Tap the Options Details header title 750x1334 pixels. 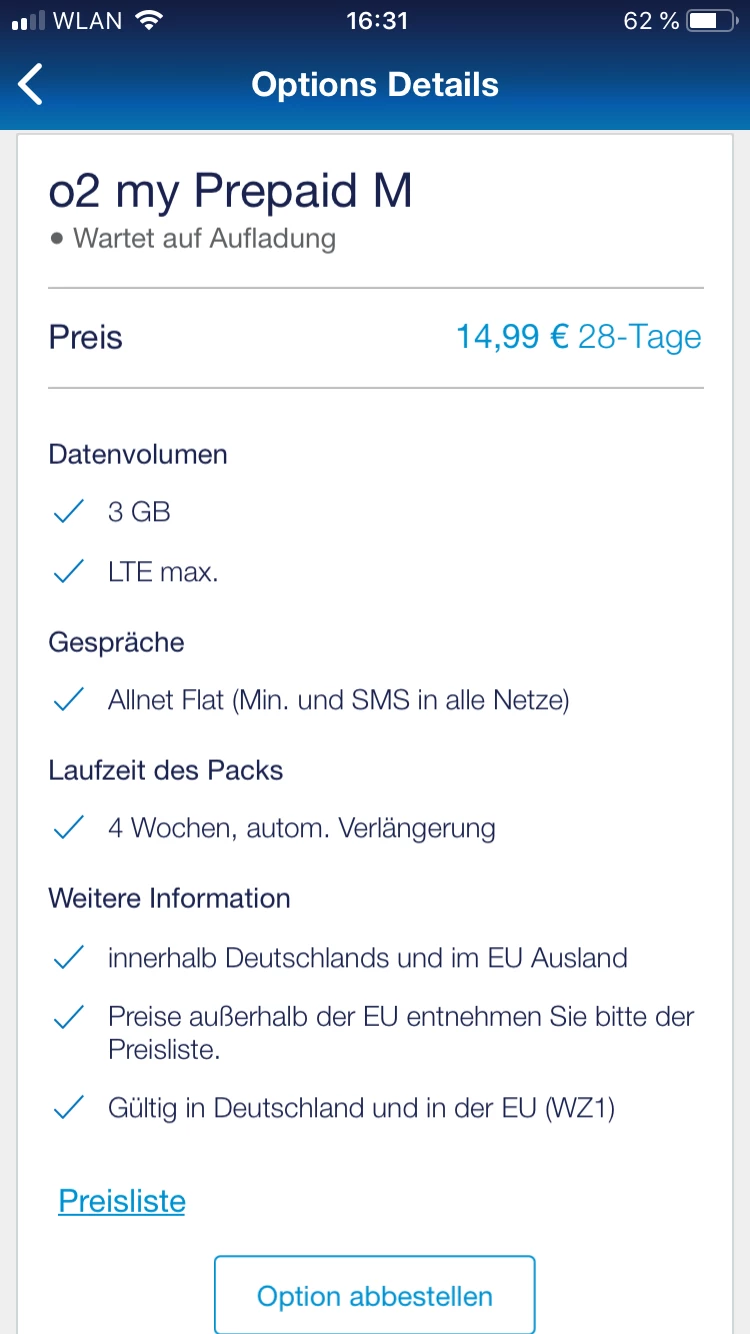click(x=375, y=84)
